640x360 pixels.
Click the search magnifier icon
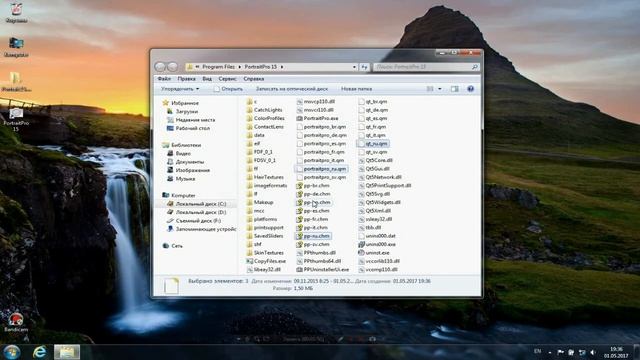[475, 67]
